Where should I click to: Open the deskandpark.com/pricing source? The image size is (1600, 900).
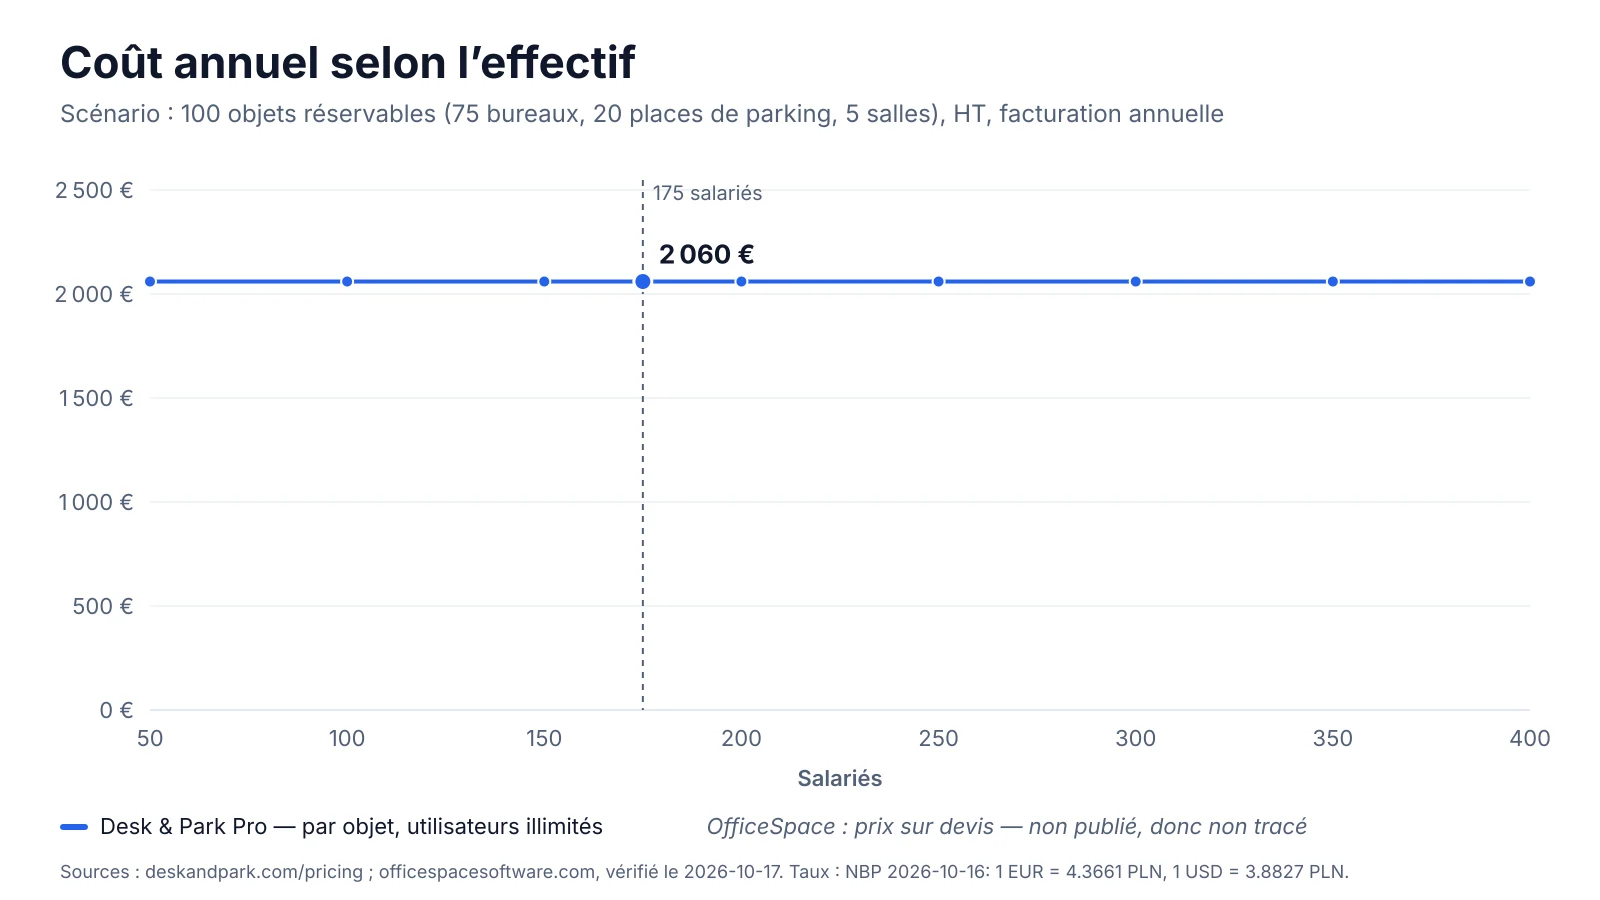pyautogui.click(x=254, y=872)
